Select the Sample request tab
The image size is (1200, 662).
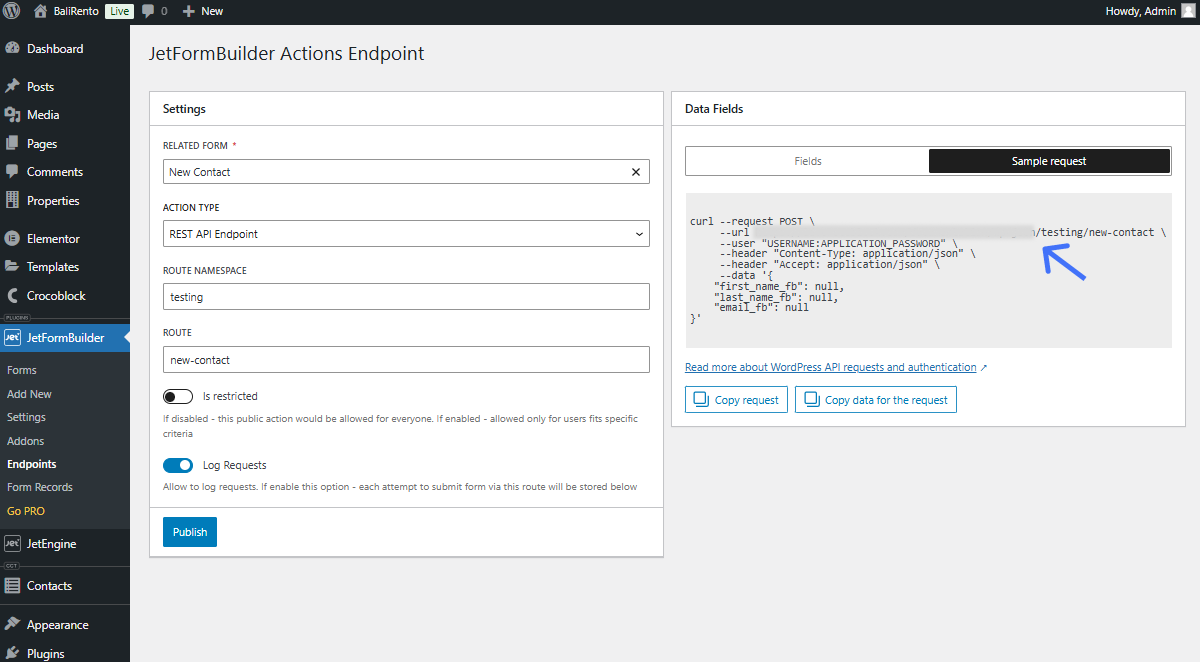[x=1049, y=160]
